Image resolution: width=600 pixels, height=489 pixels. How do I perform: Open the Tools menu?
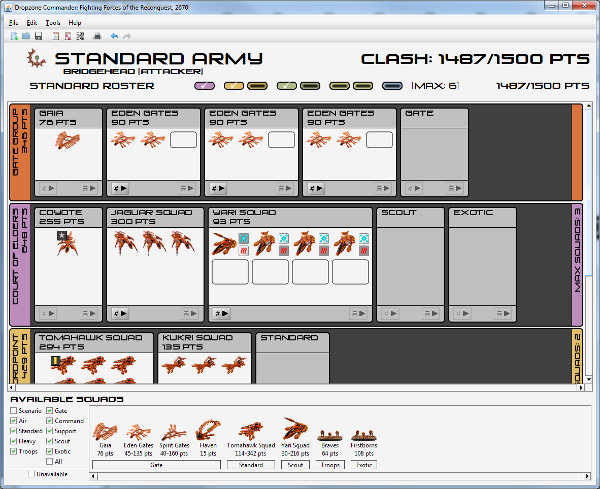coord(53,23)
